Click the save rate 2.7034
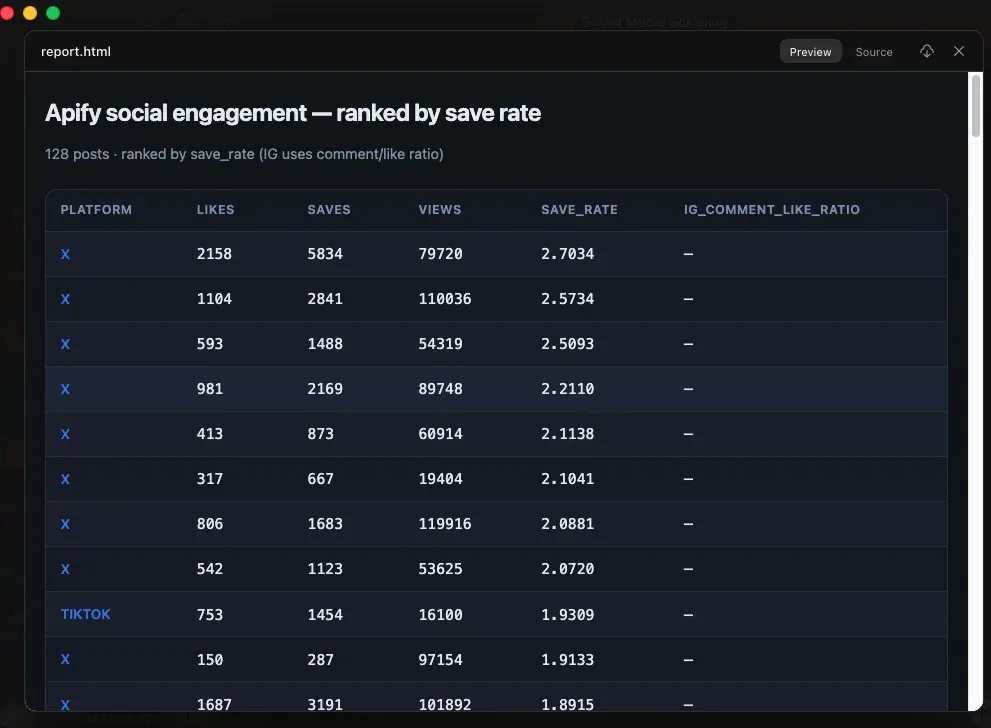The height and width of the screenshot is (728, 991). (568, 254)
